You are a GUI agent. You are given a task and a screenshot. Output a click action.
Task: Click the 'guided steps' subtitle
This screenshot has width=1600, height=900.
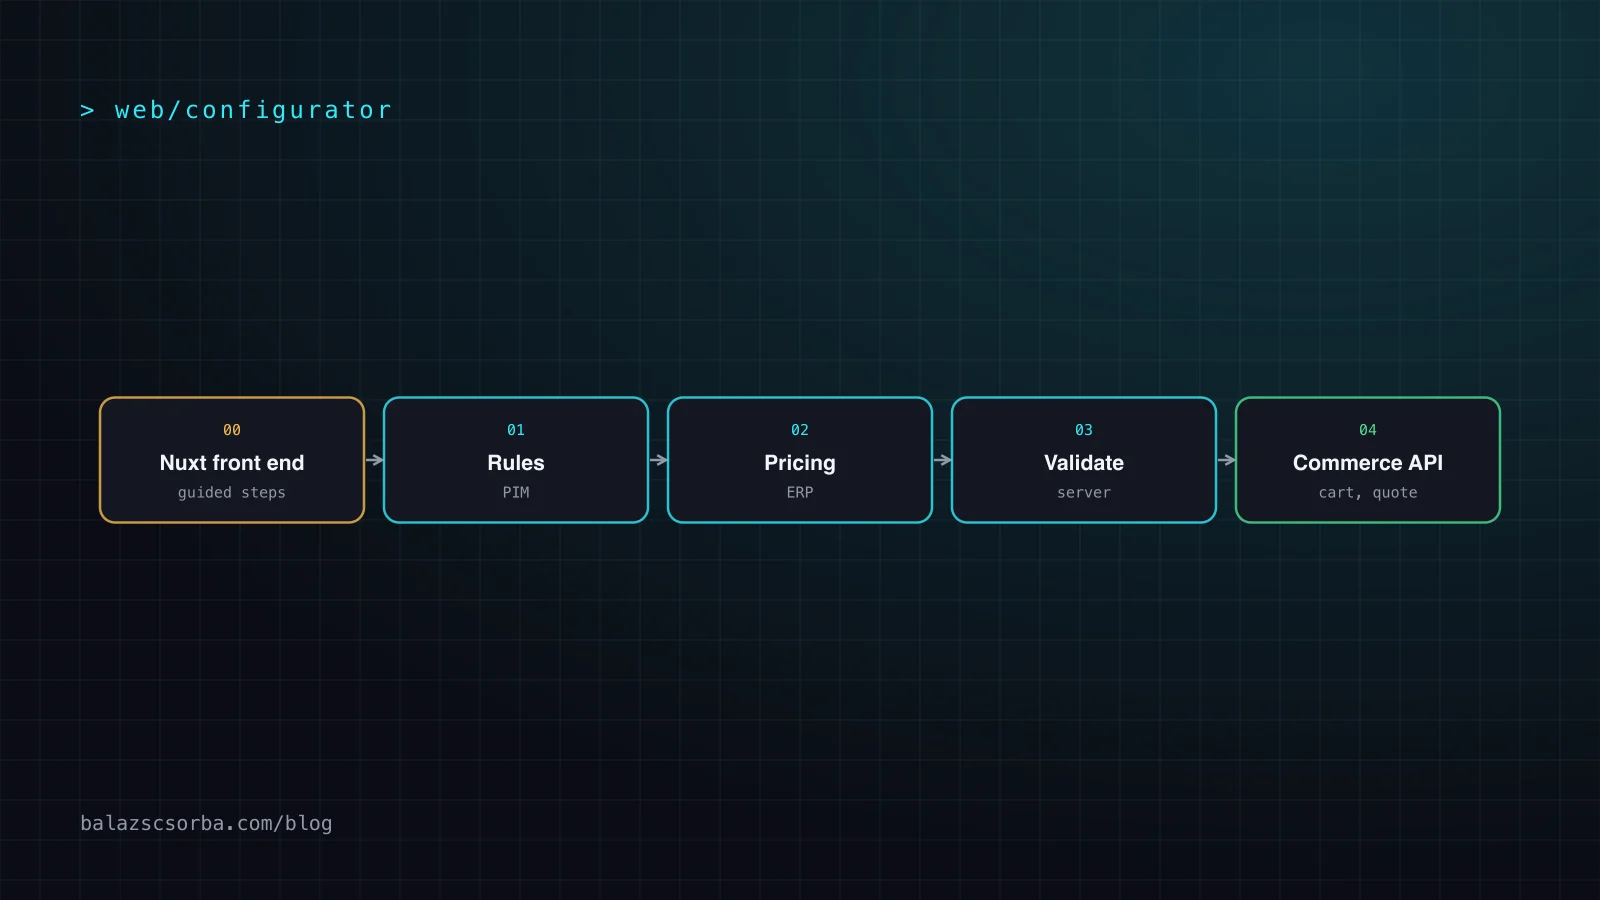pyautogui.click(x=232, y=493)
